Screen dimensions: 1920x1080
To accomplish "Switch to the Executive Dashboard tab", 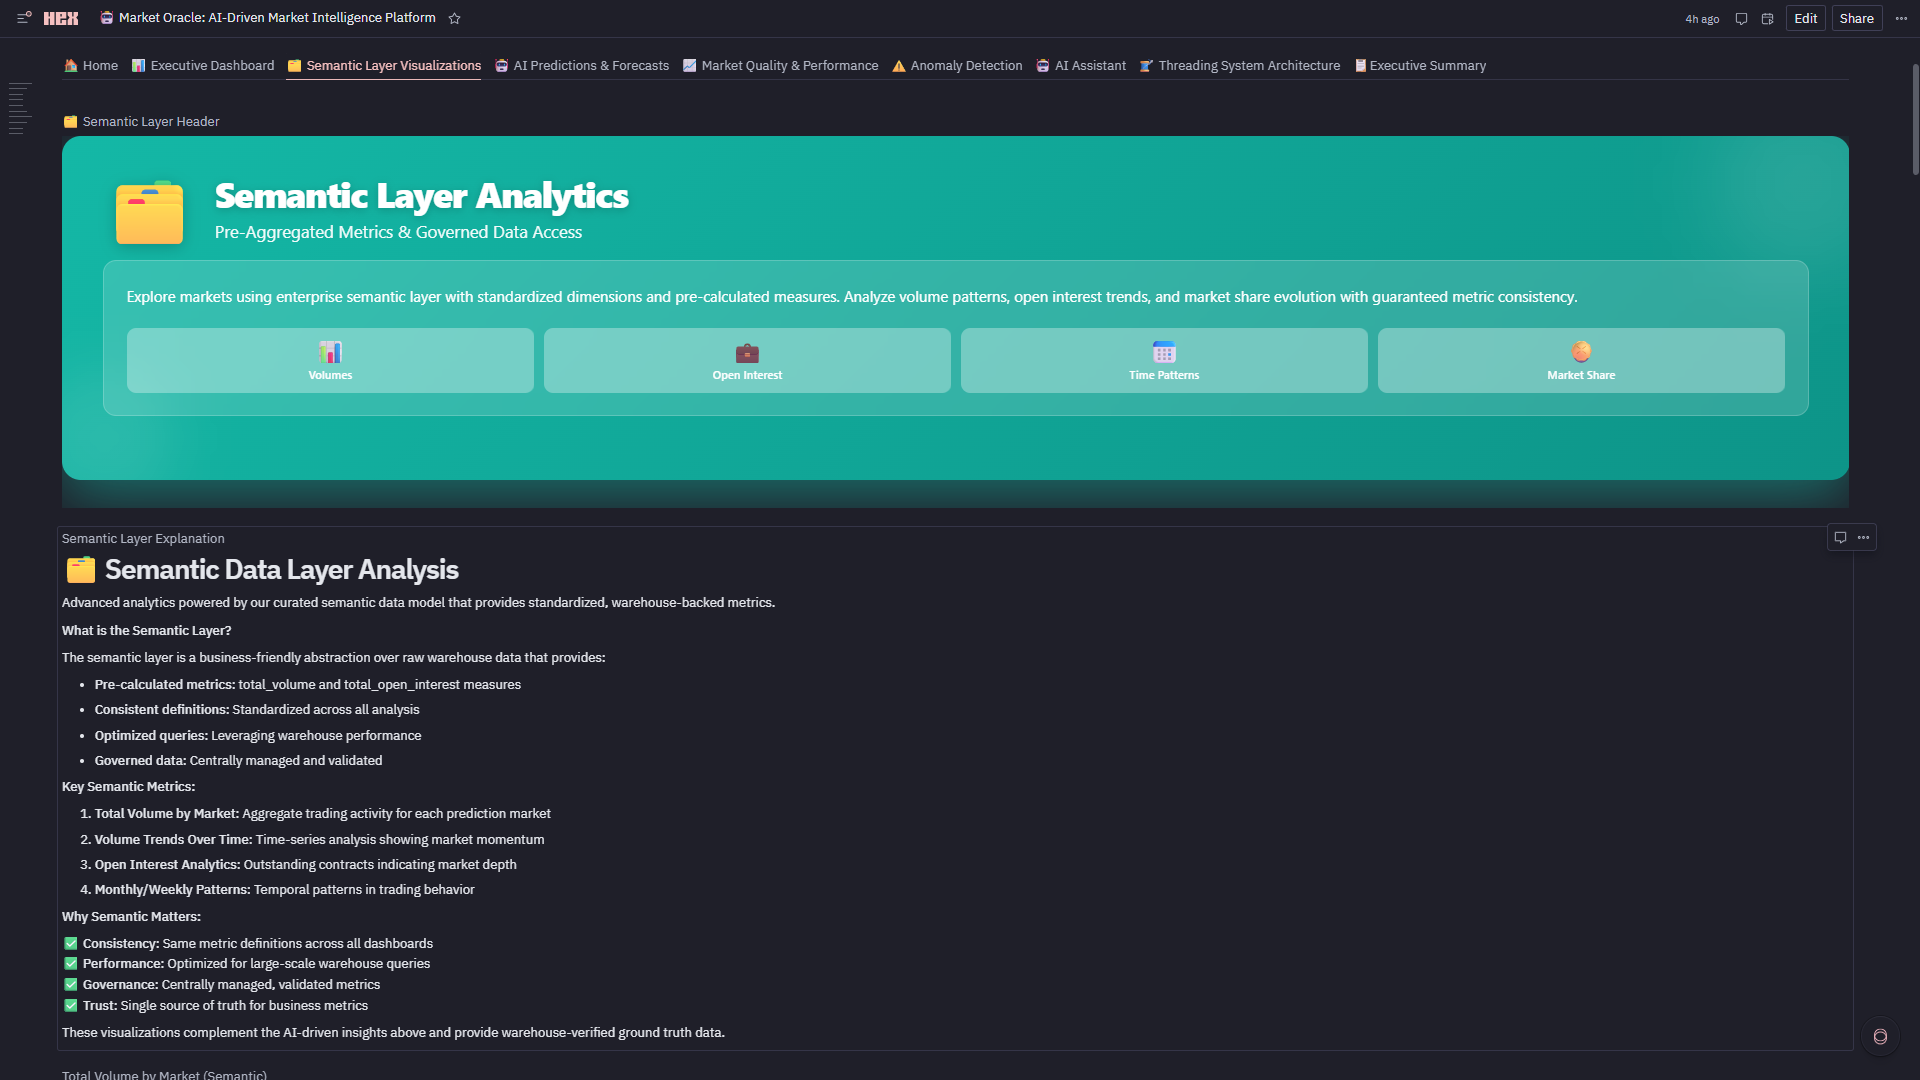I will [x=203, y=66].
